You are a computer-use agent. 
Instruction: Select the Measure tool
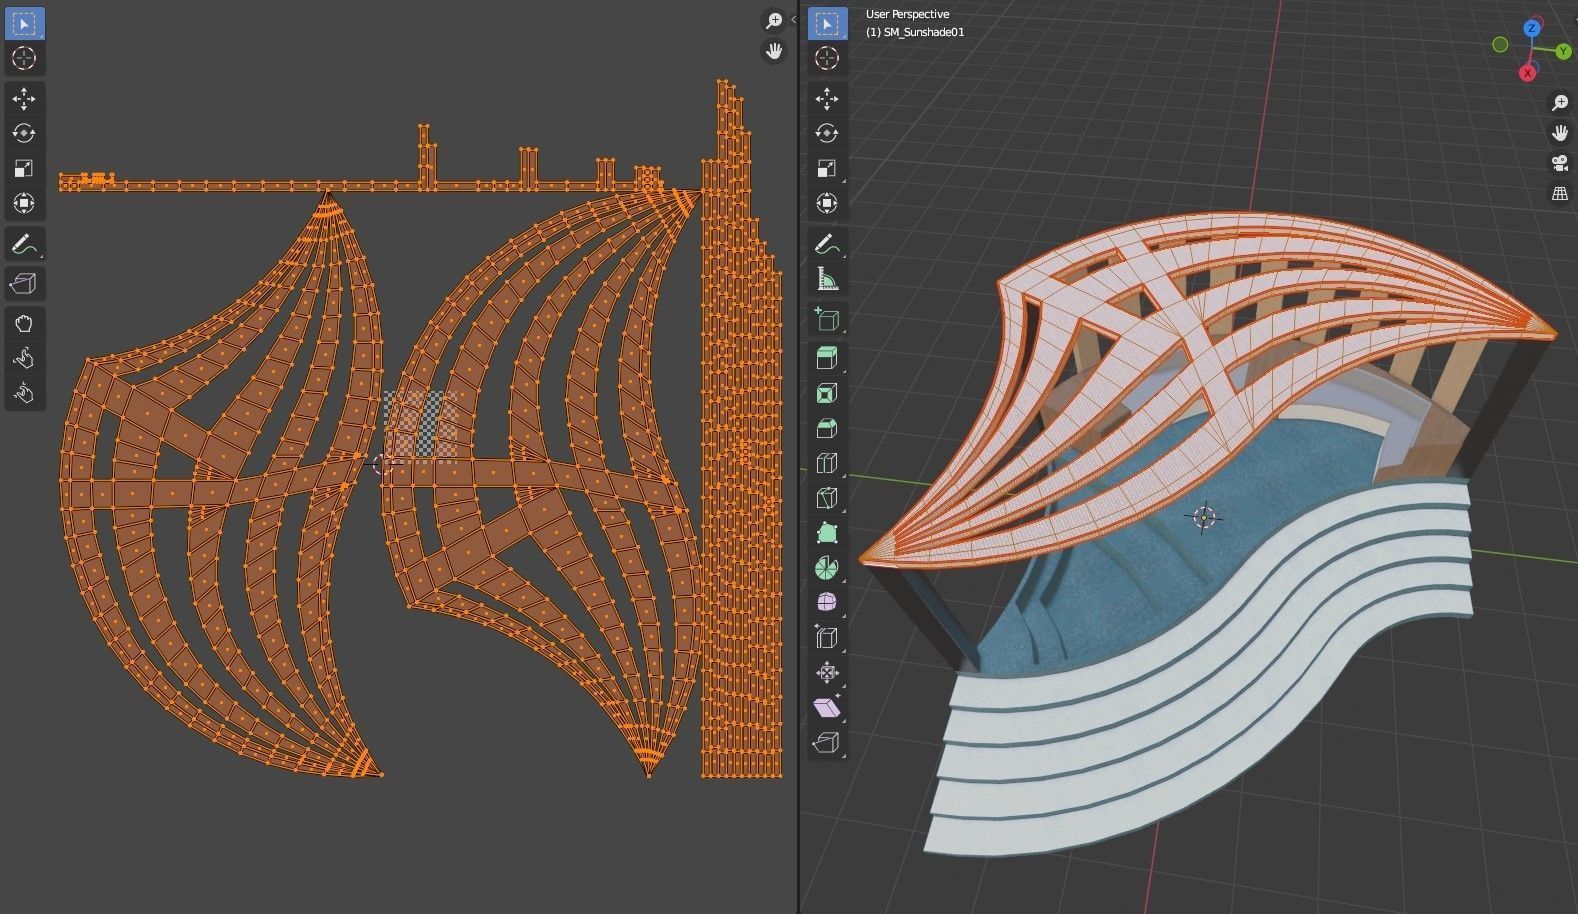point(827,279)
